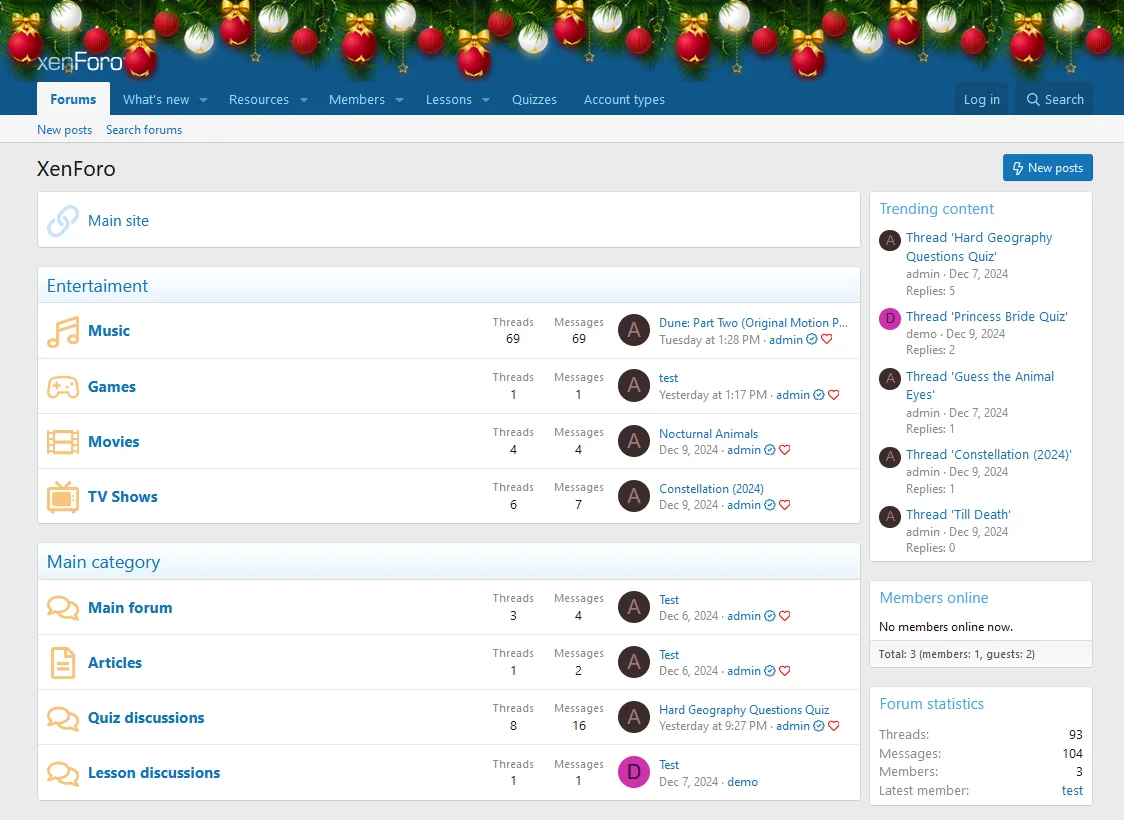Open the Search button in navigation bar
Screen dimensions: 1124x820
tap(1055, 100)
